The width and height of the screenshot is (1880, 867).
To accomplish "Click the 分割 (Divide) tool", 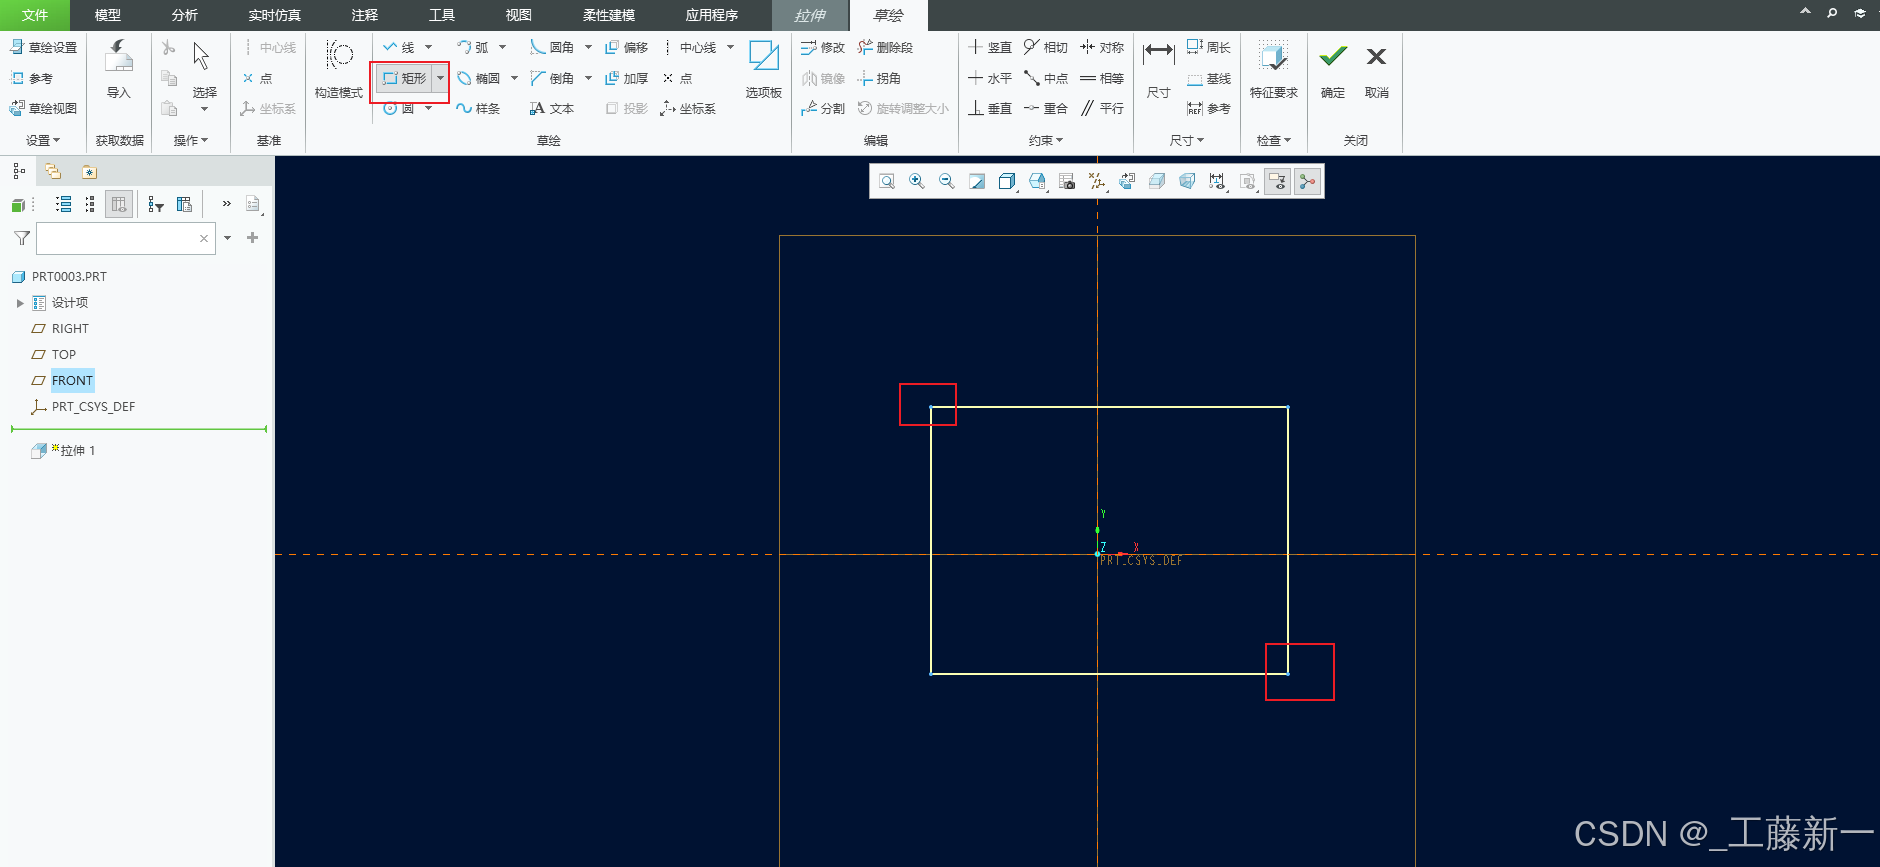I will tap(823, 108).
